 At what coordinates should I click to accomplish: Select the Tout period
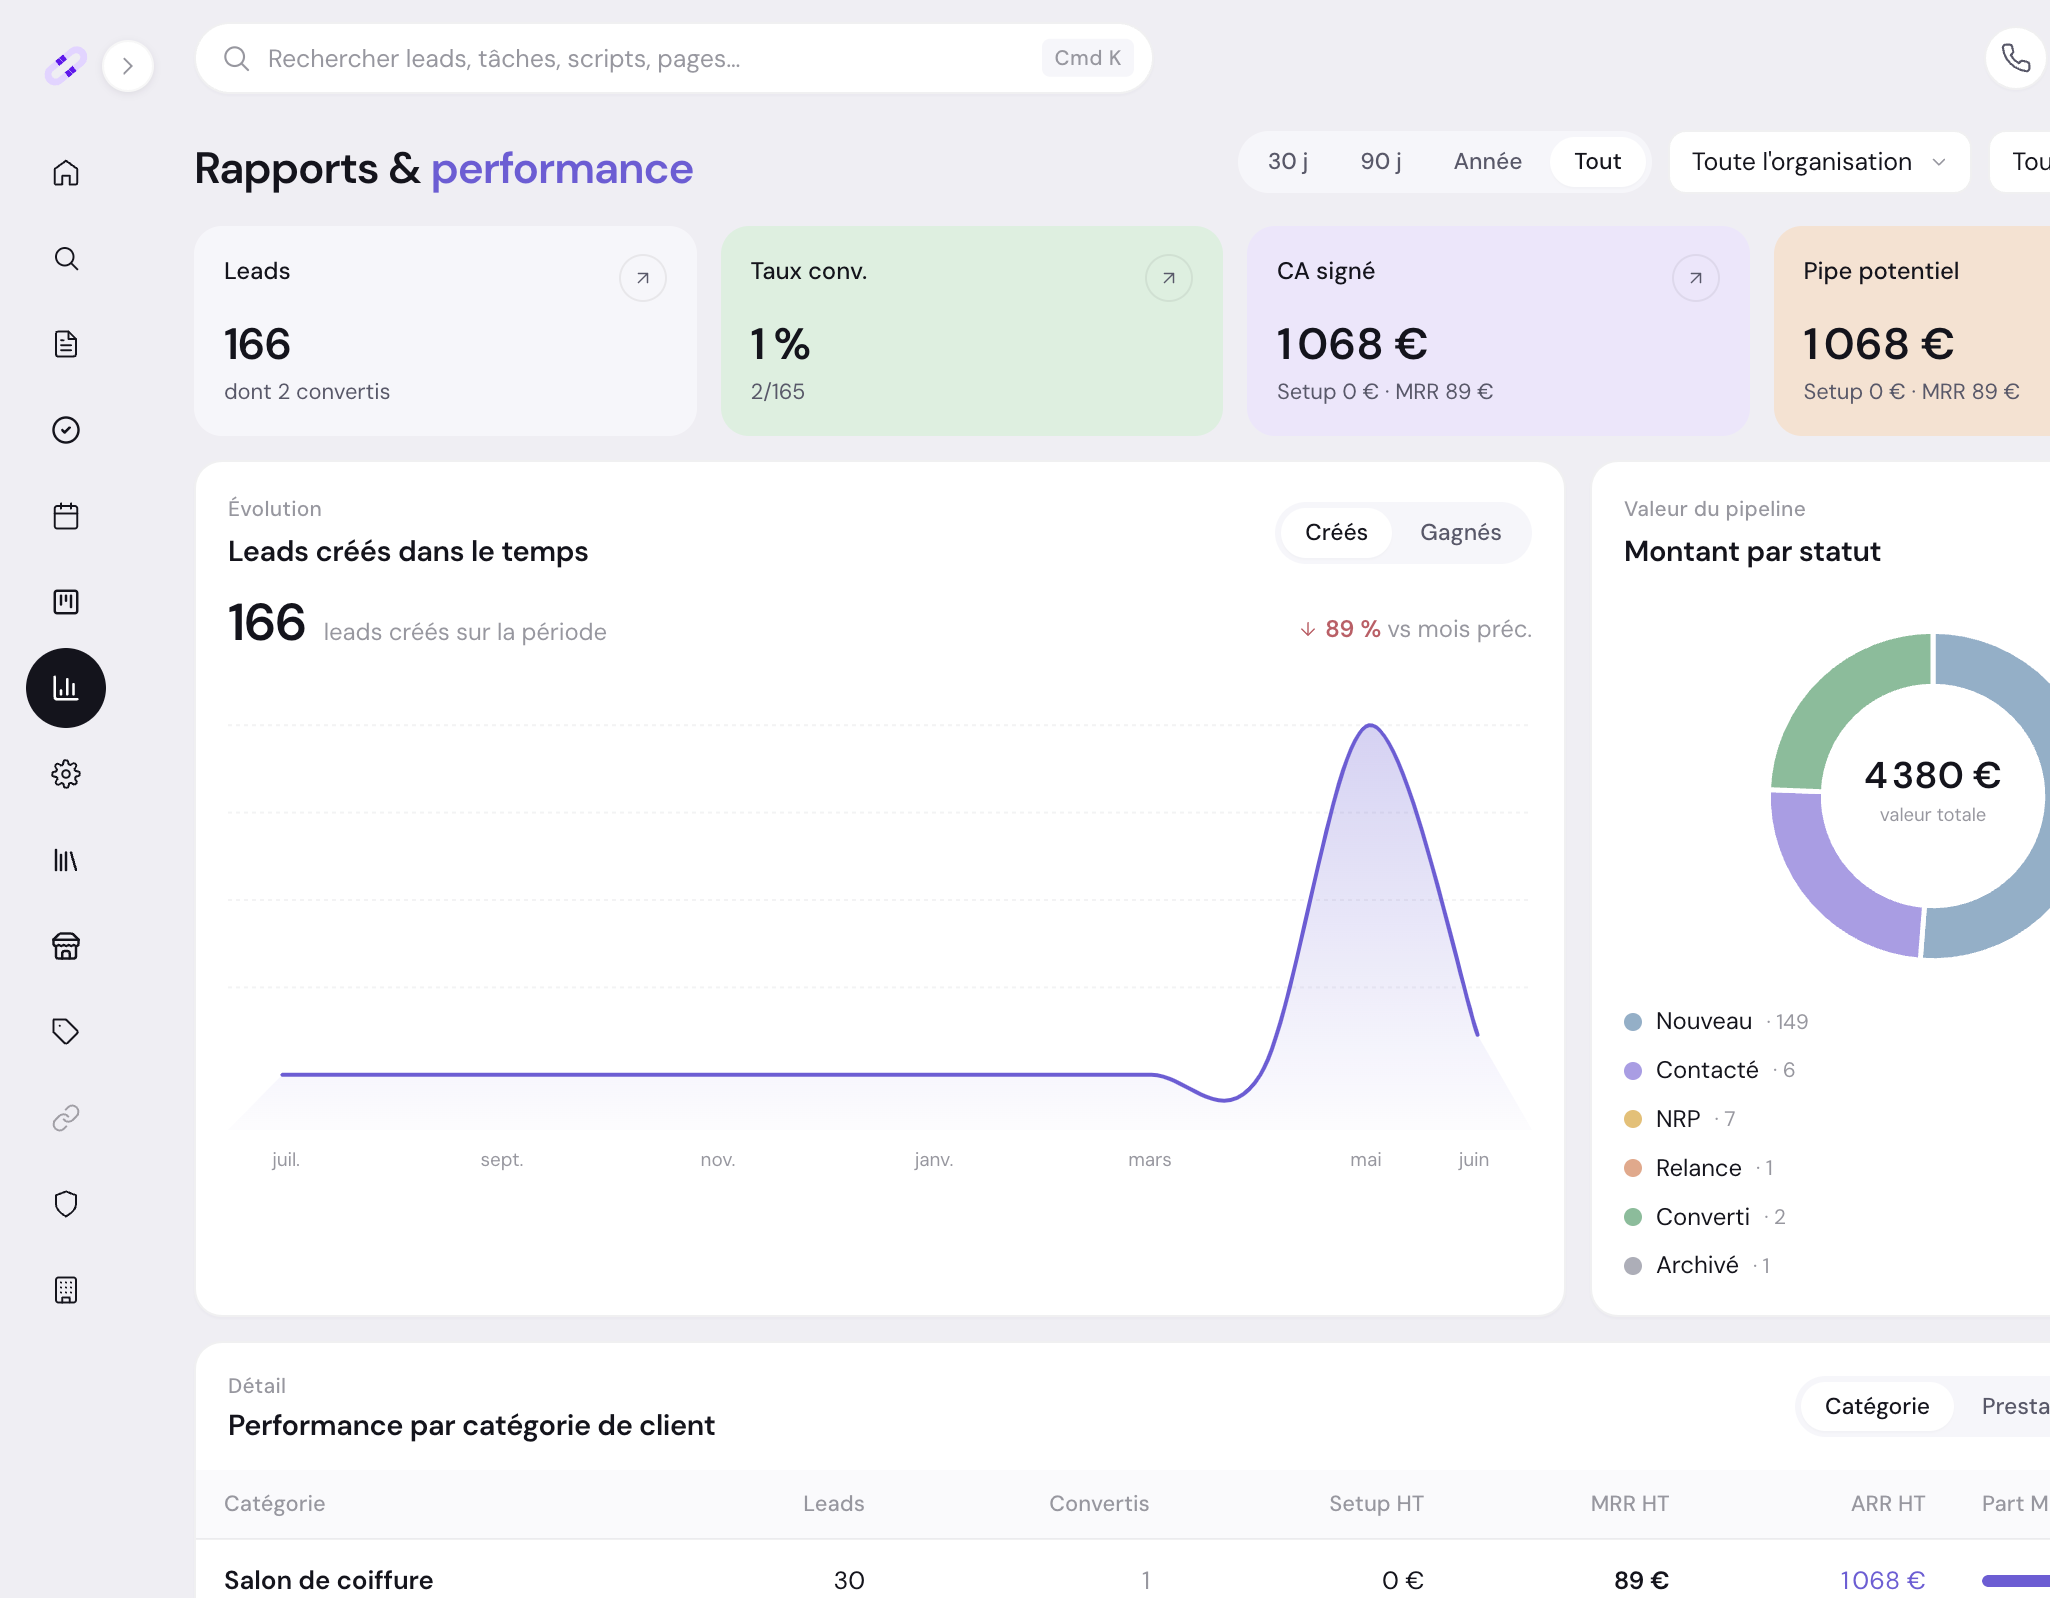pyautogui.click(x=1598, y=162)
